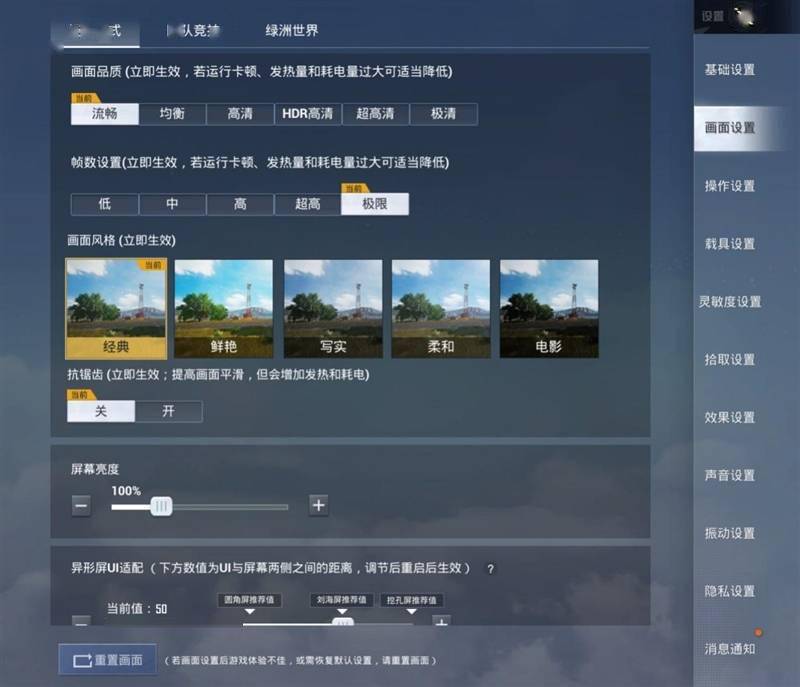Viewport: 800px width, 687px height.
Task: Decrease screen brightness with minus button
Action: pyautogui.click(x=82, y=506)
